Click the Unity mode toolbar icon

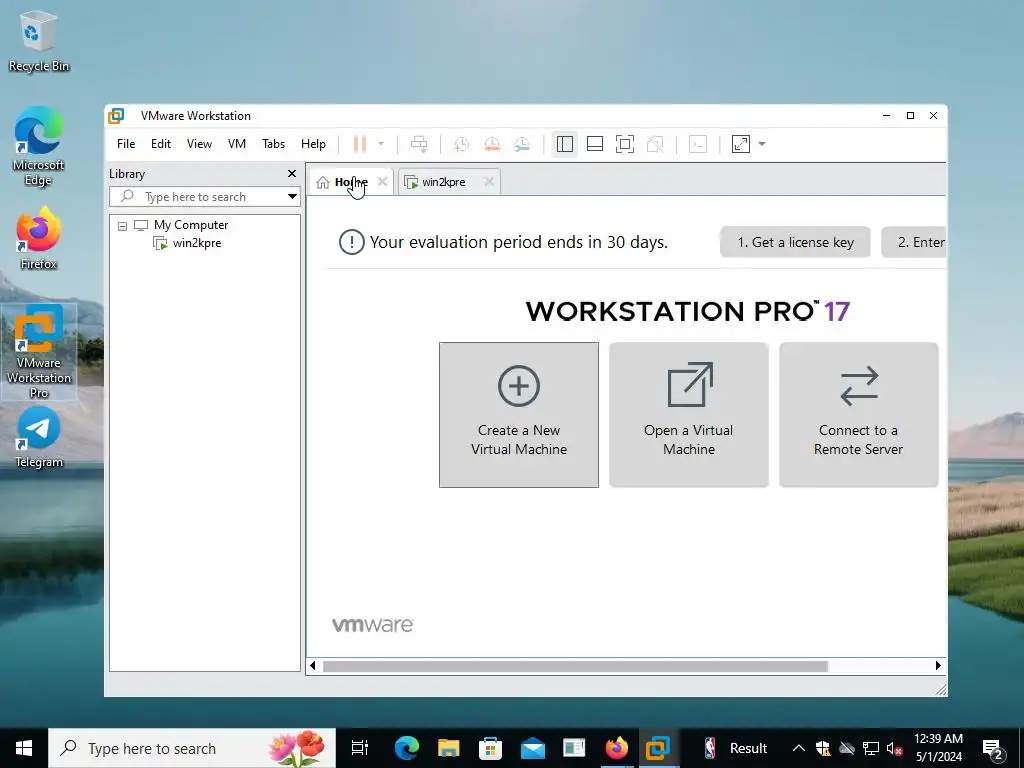(655, 144)
